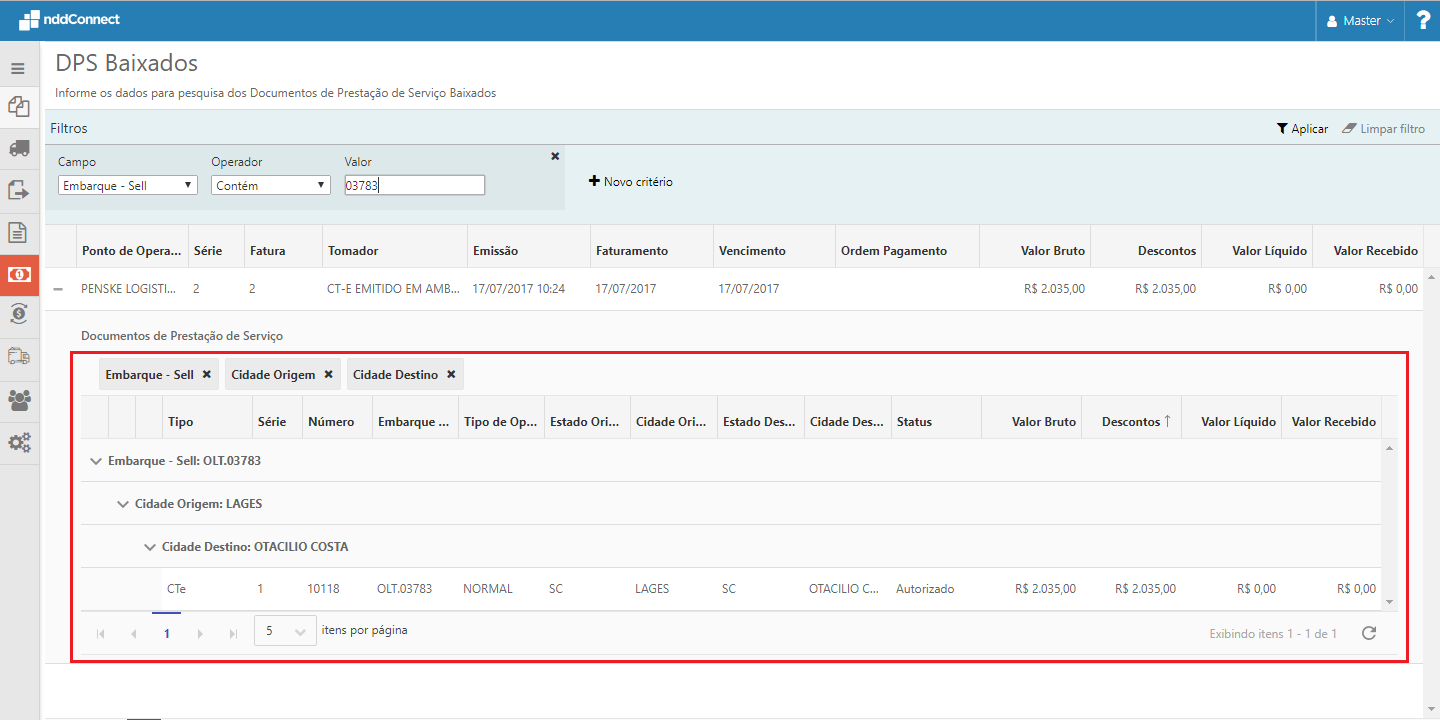The width and height of the screenshot is (1440, 720).
Task: Open the Campo dropdown showing Embarque - Sell
Action: [x=127, y=185]
